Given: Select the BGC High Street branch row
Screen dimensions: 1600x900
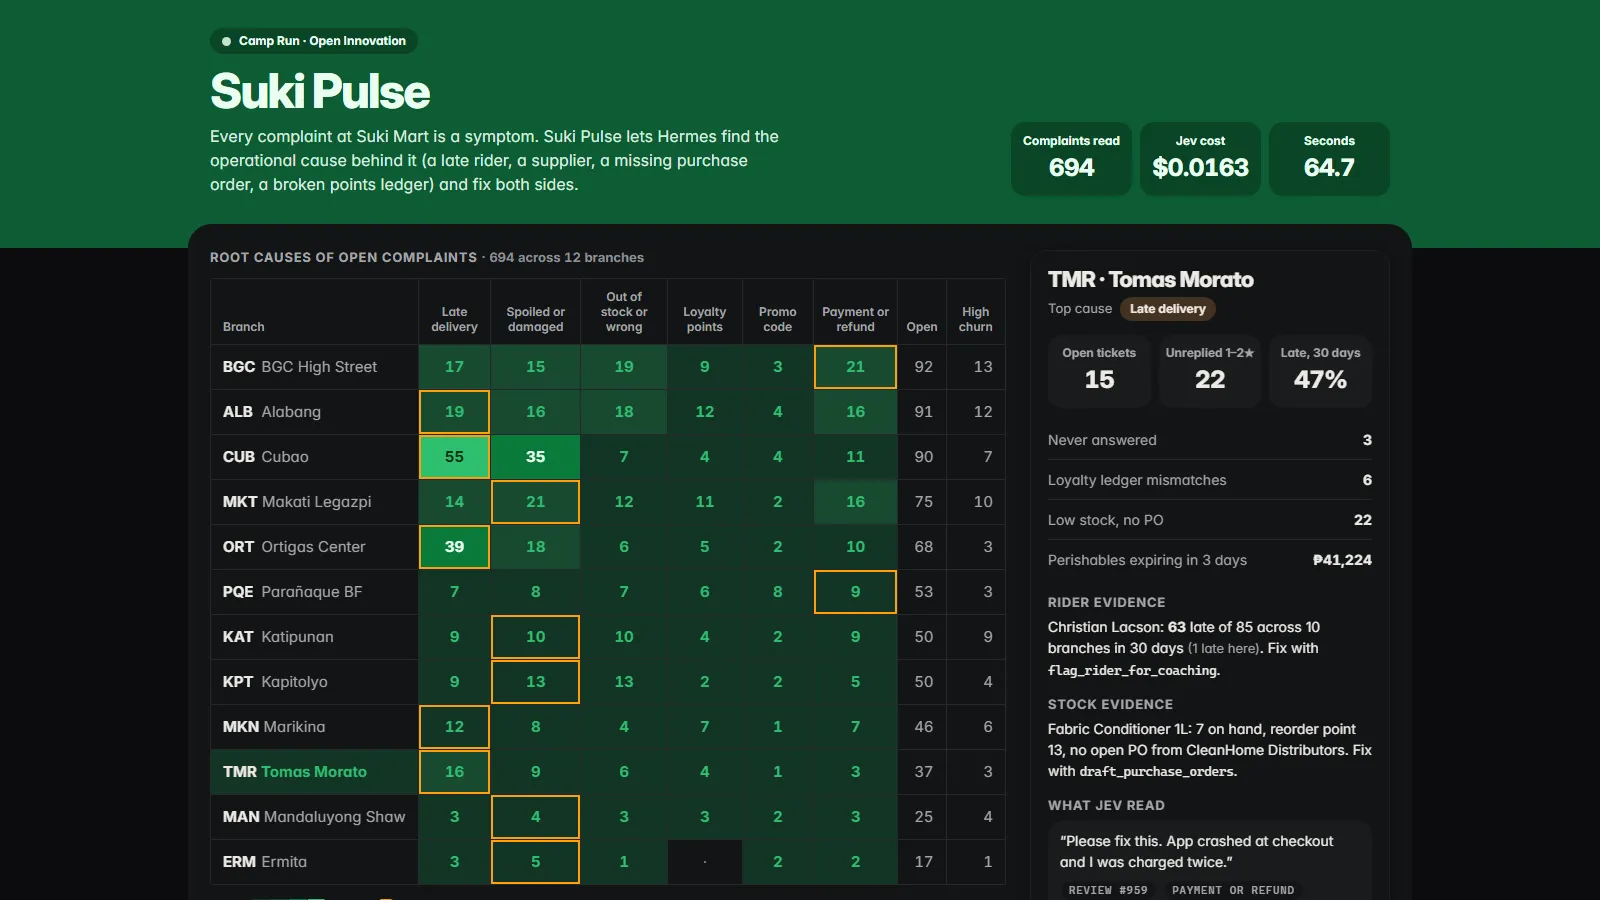Looking at the screenshot, I should [607, 367].
